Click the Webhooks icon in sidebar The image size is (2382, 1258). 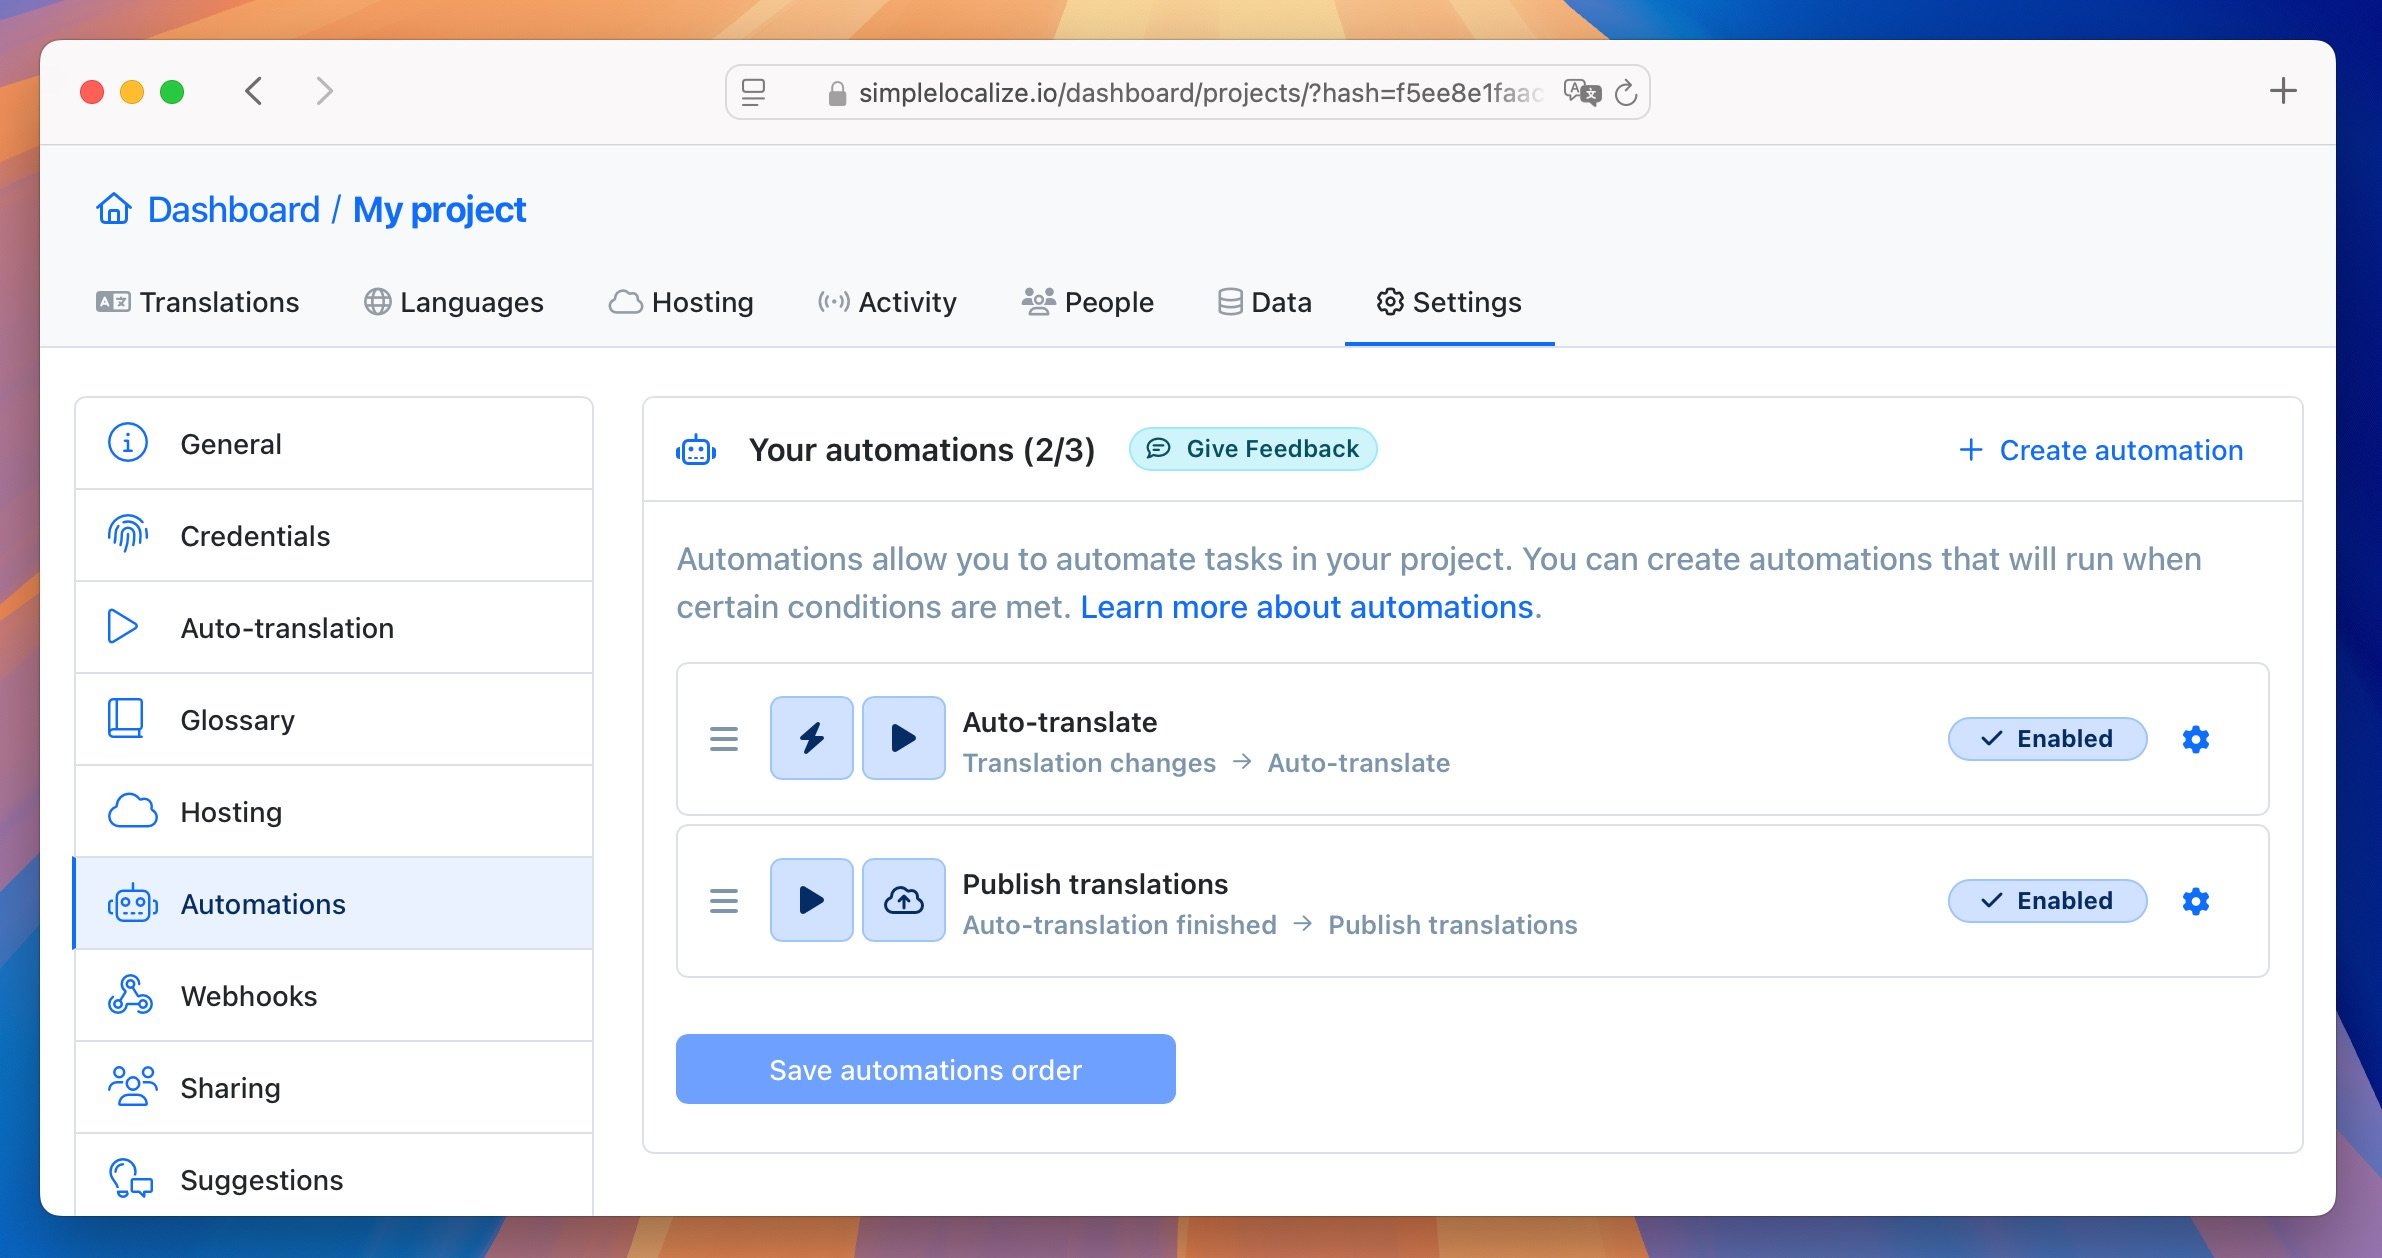coord(130,995)
